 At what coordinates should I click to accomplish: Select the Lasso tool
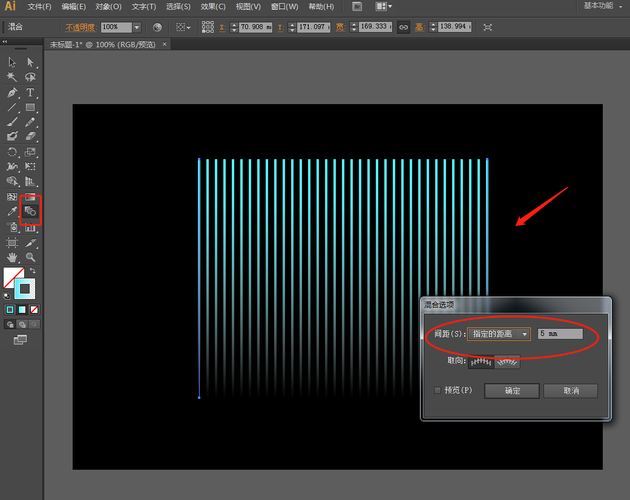pyautogui.click(x=30, y=77)
